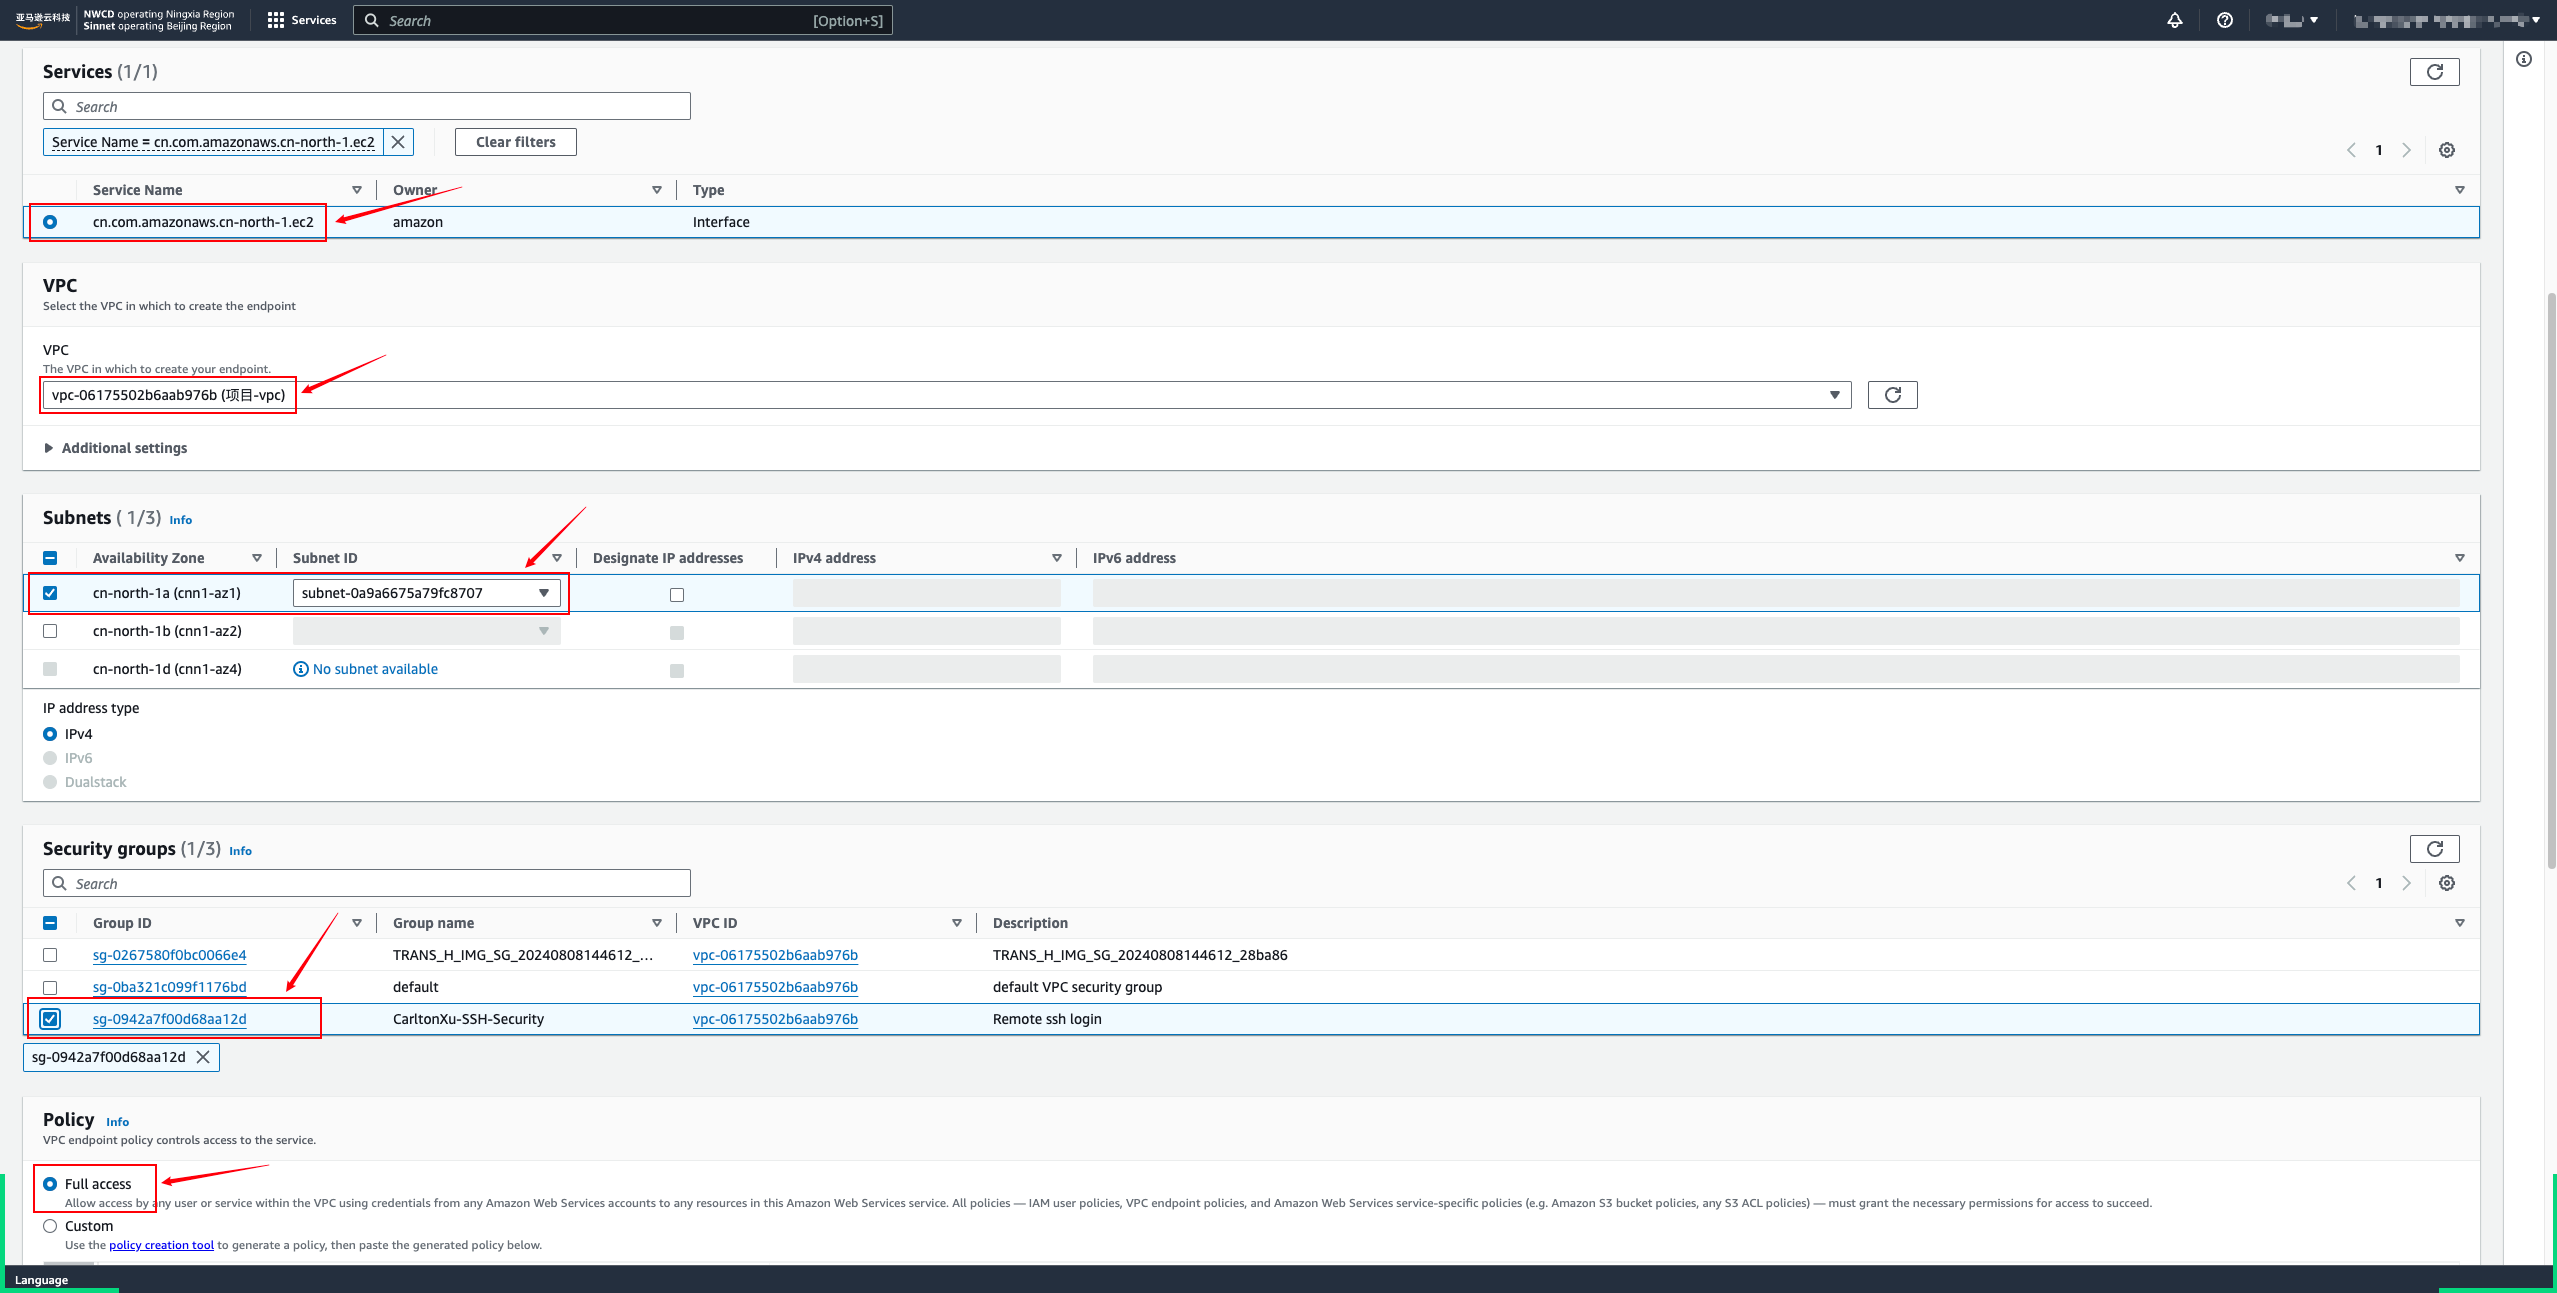Select the default security group checkbox
The width and height of the screenshot is (2557, 1293).
tap(50, 987)
